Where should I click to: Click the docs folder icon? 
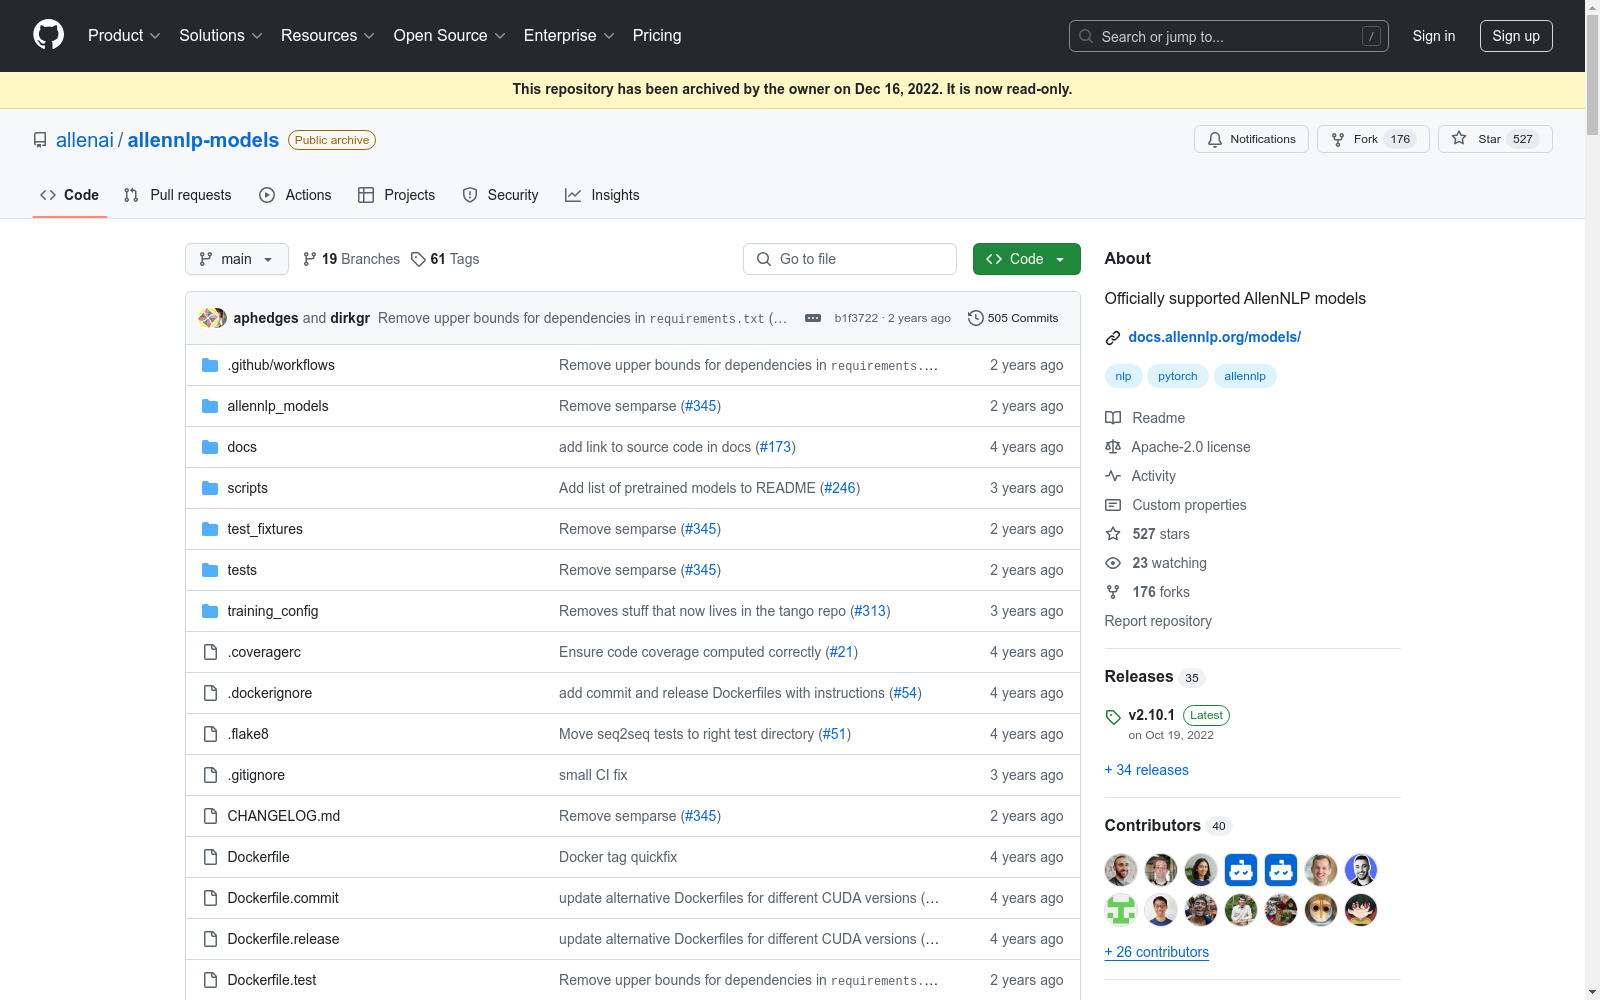click(210, 447)
